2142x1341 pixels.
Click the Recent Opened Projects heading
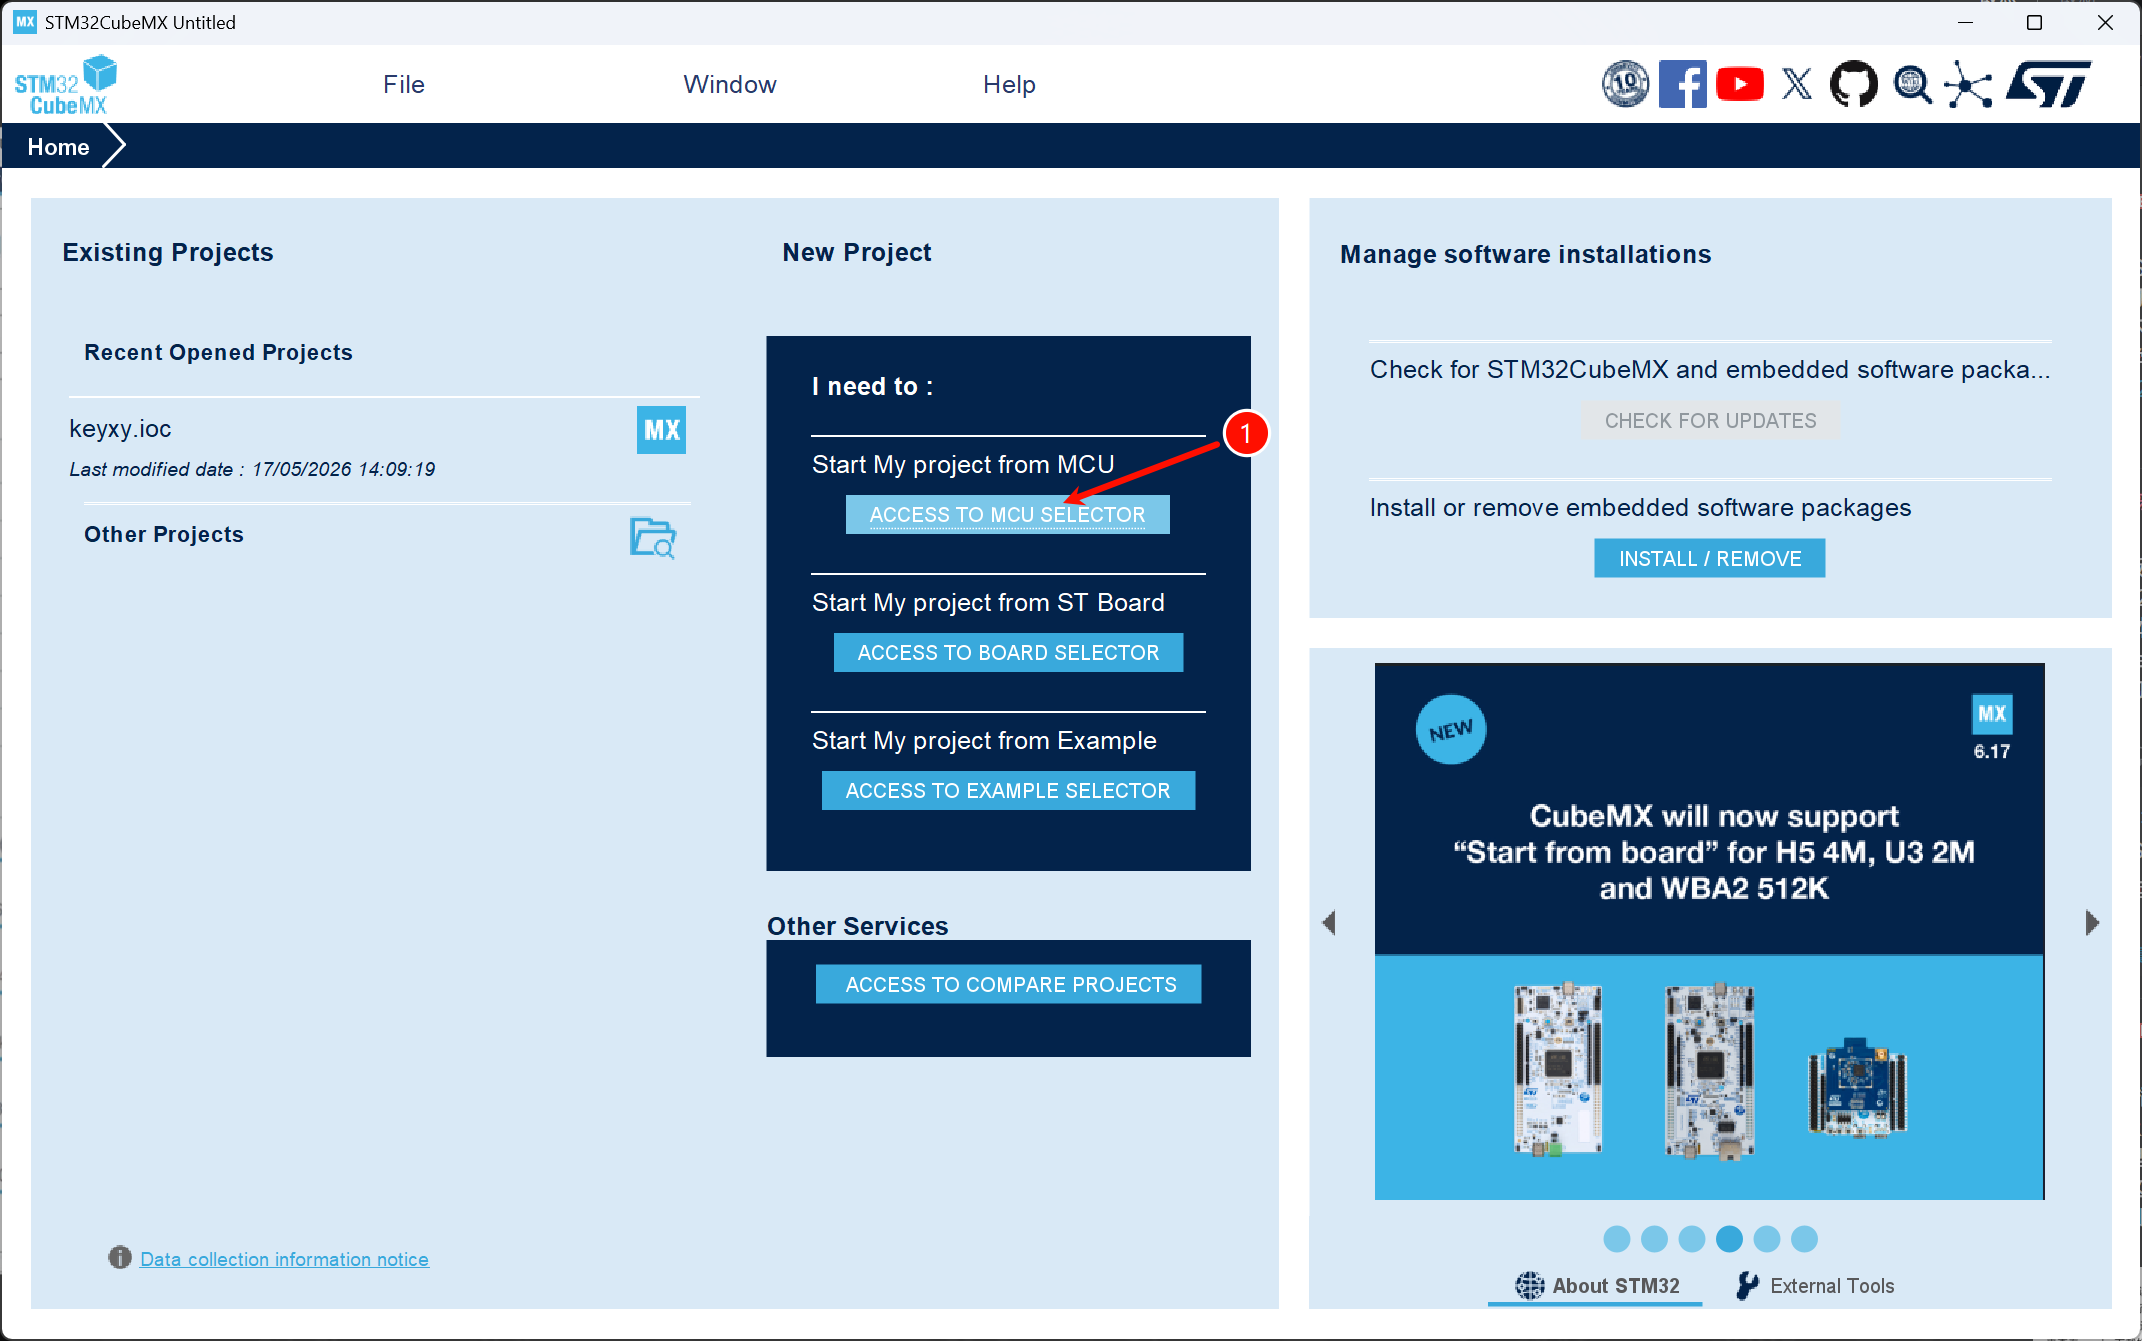[x=218, y=353]
